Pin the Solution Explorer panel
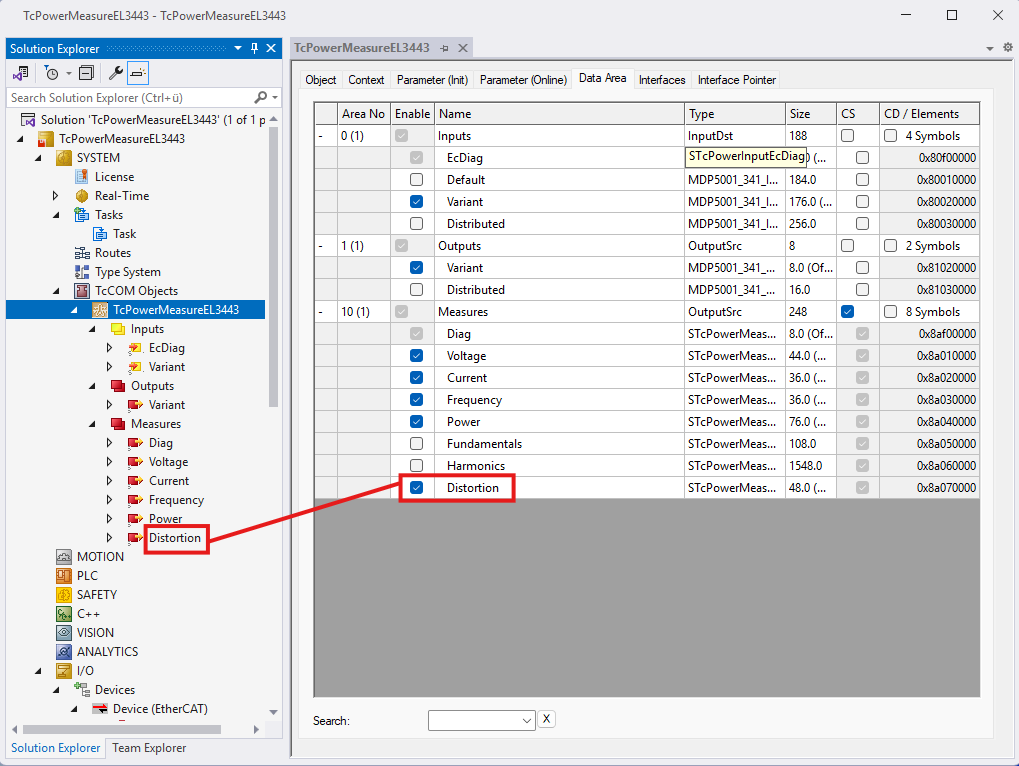 point(254,49)
